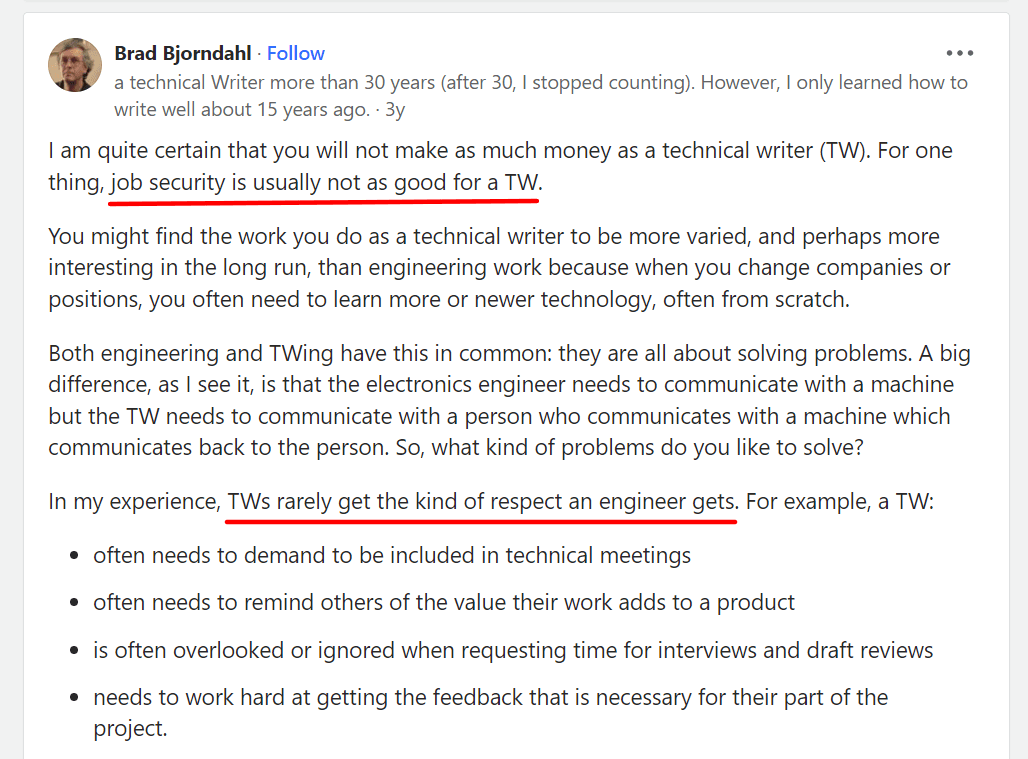Click the 3y answer timestamp
The image size is (1028, 759).
coord(395,109)
